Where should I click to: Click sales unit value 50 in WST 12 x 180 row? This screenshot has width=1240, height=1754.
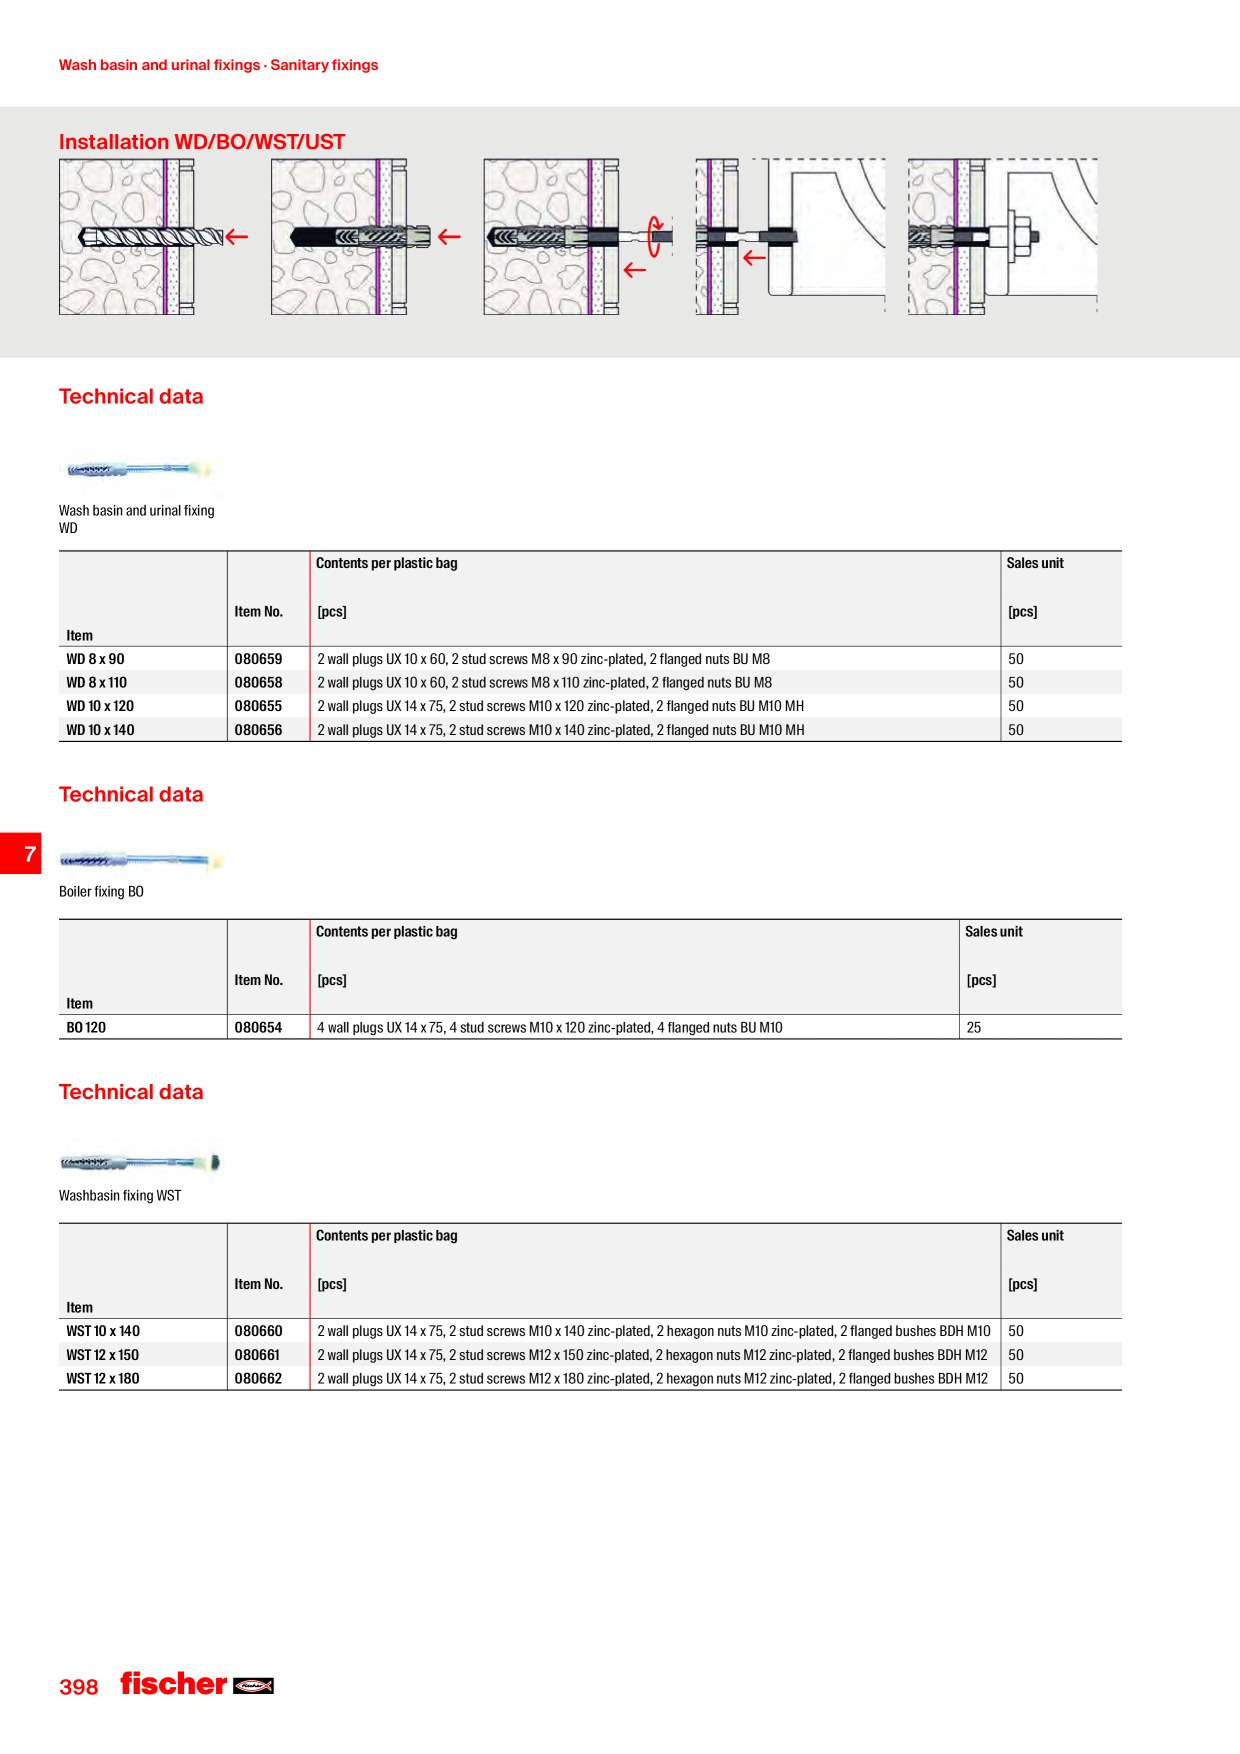[x=1016, y=1379]
